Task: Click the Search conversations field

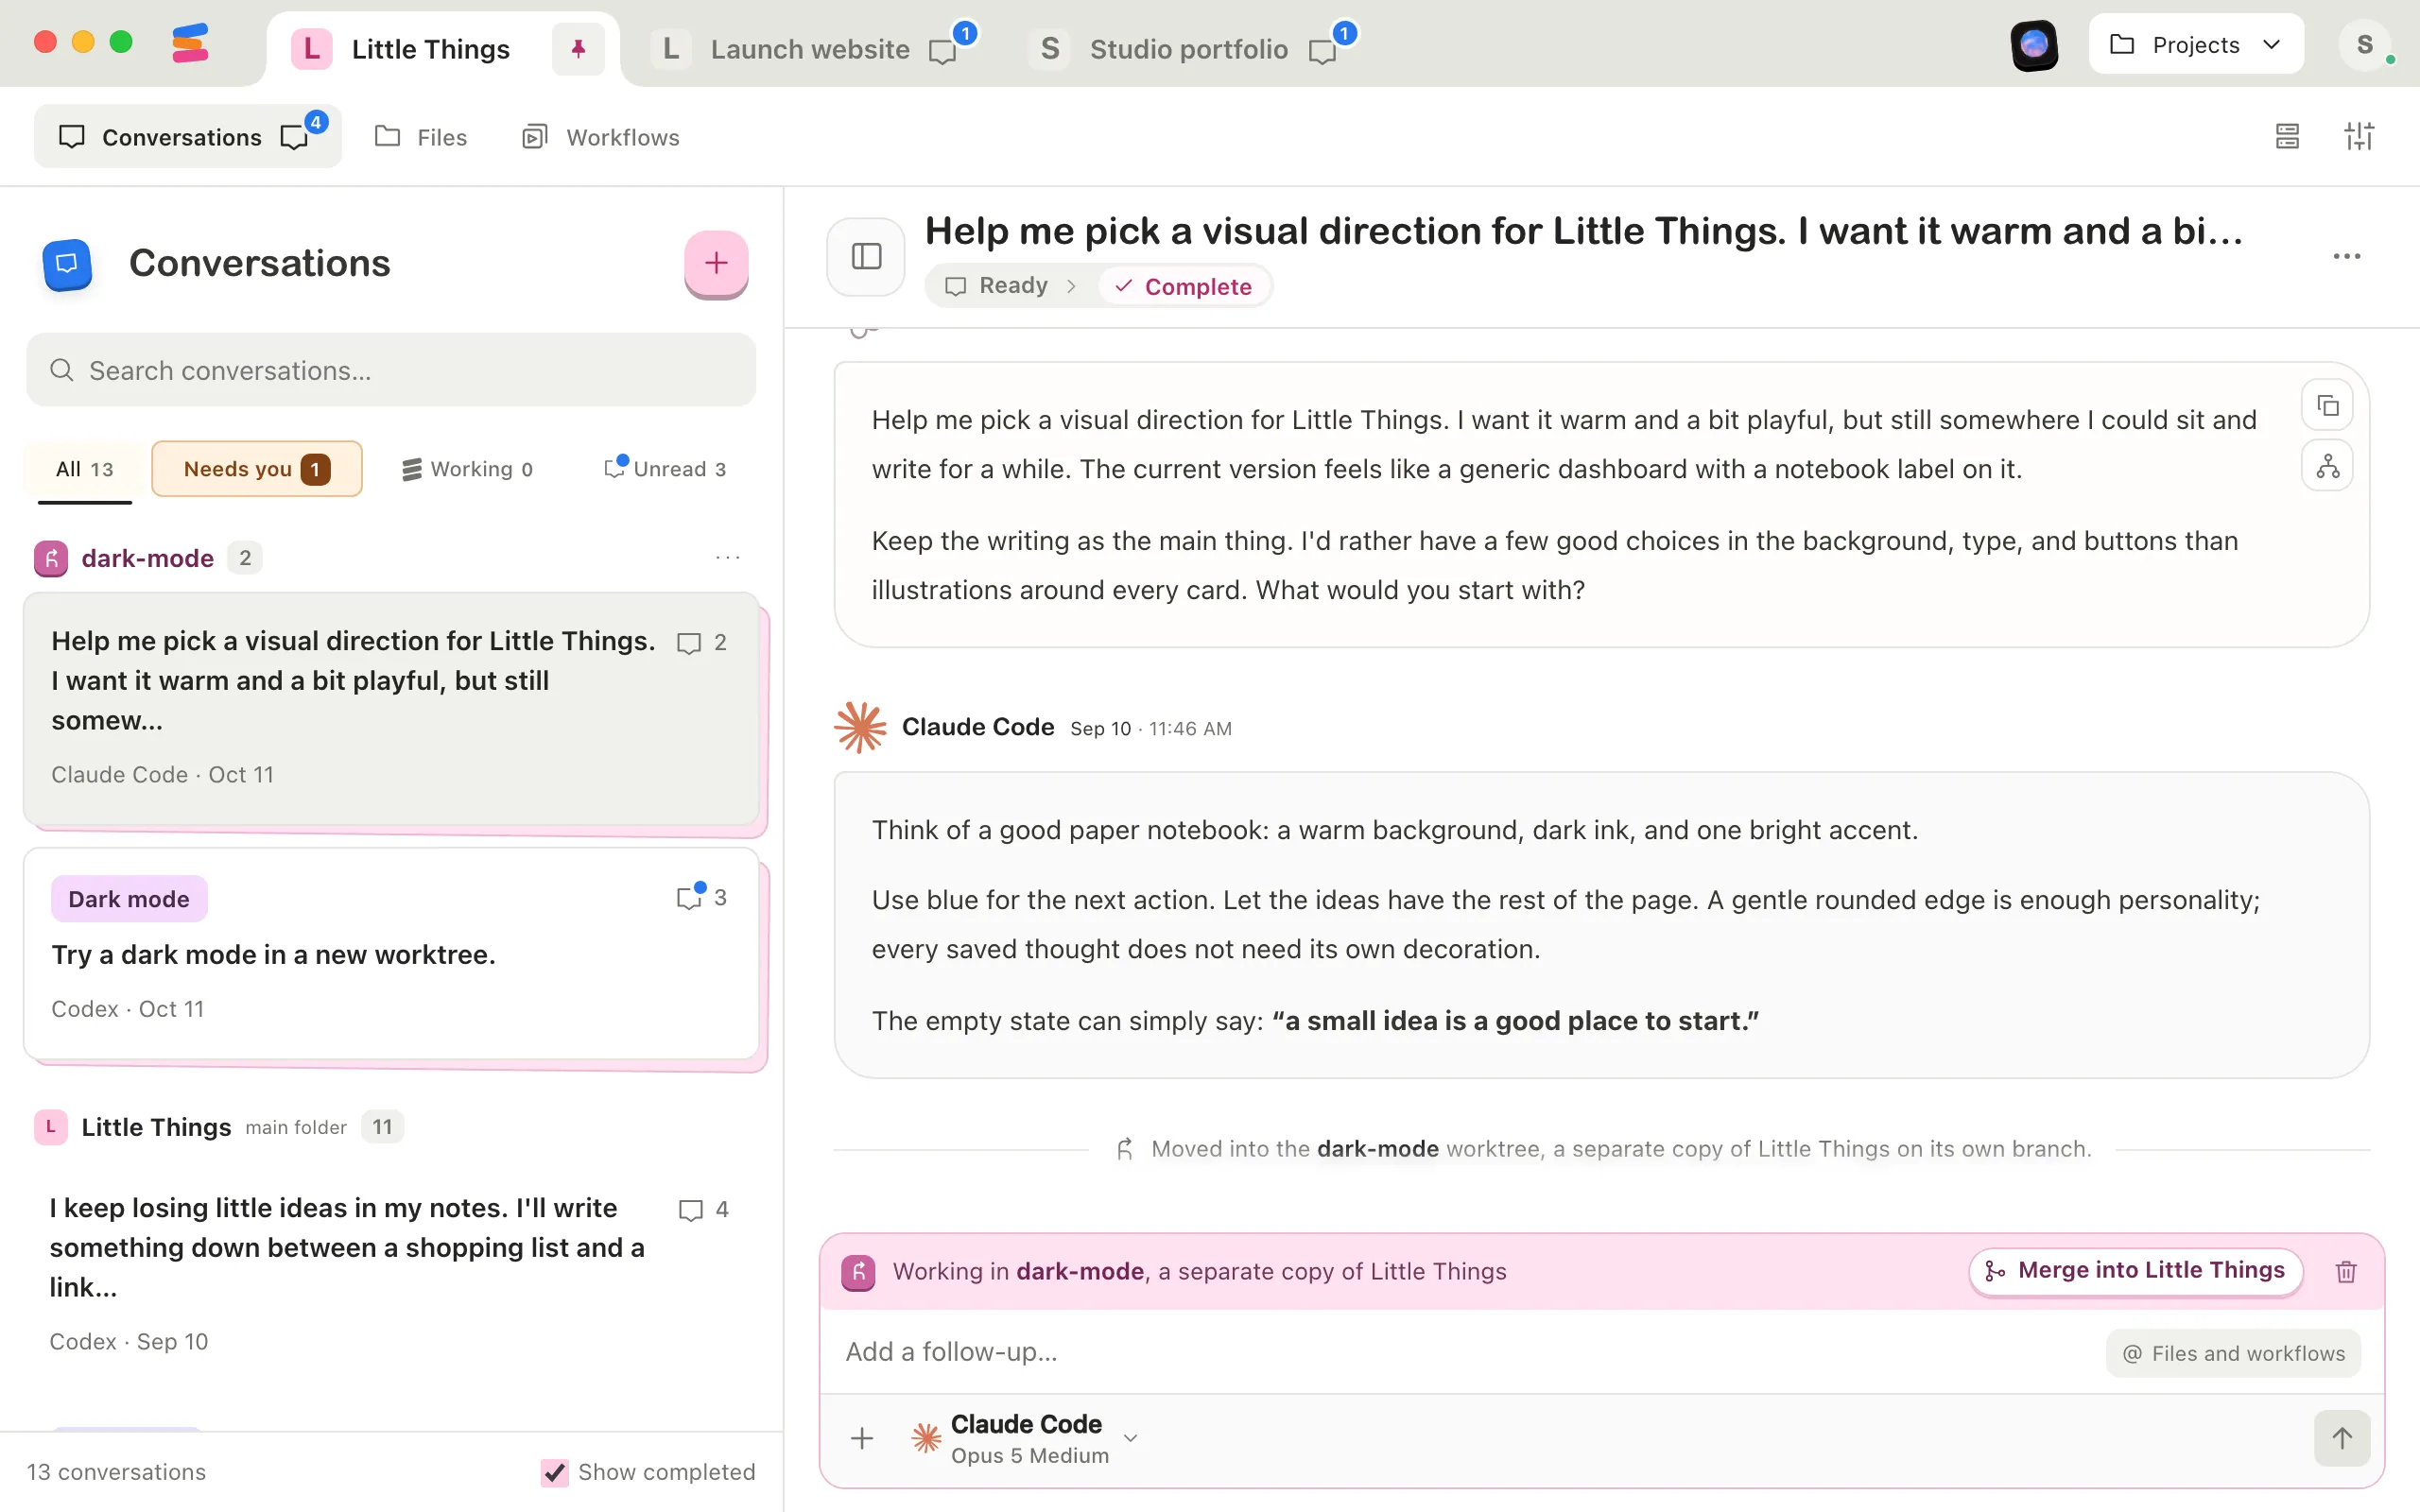Action: tap(390, 370)
